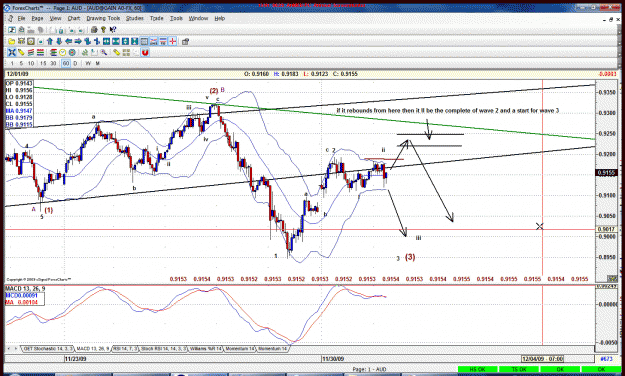Click the blue right arrow scroll icon
625x376 pixels.
tap(78, 41)
